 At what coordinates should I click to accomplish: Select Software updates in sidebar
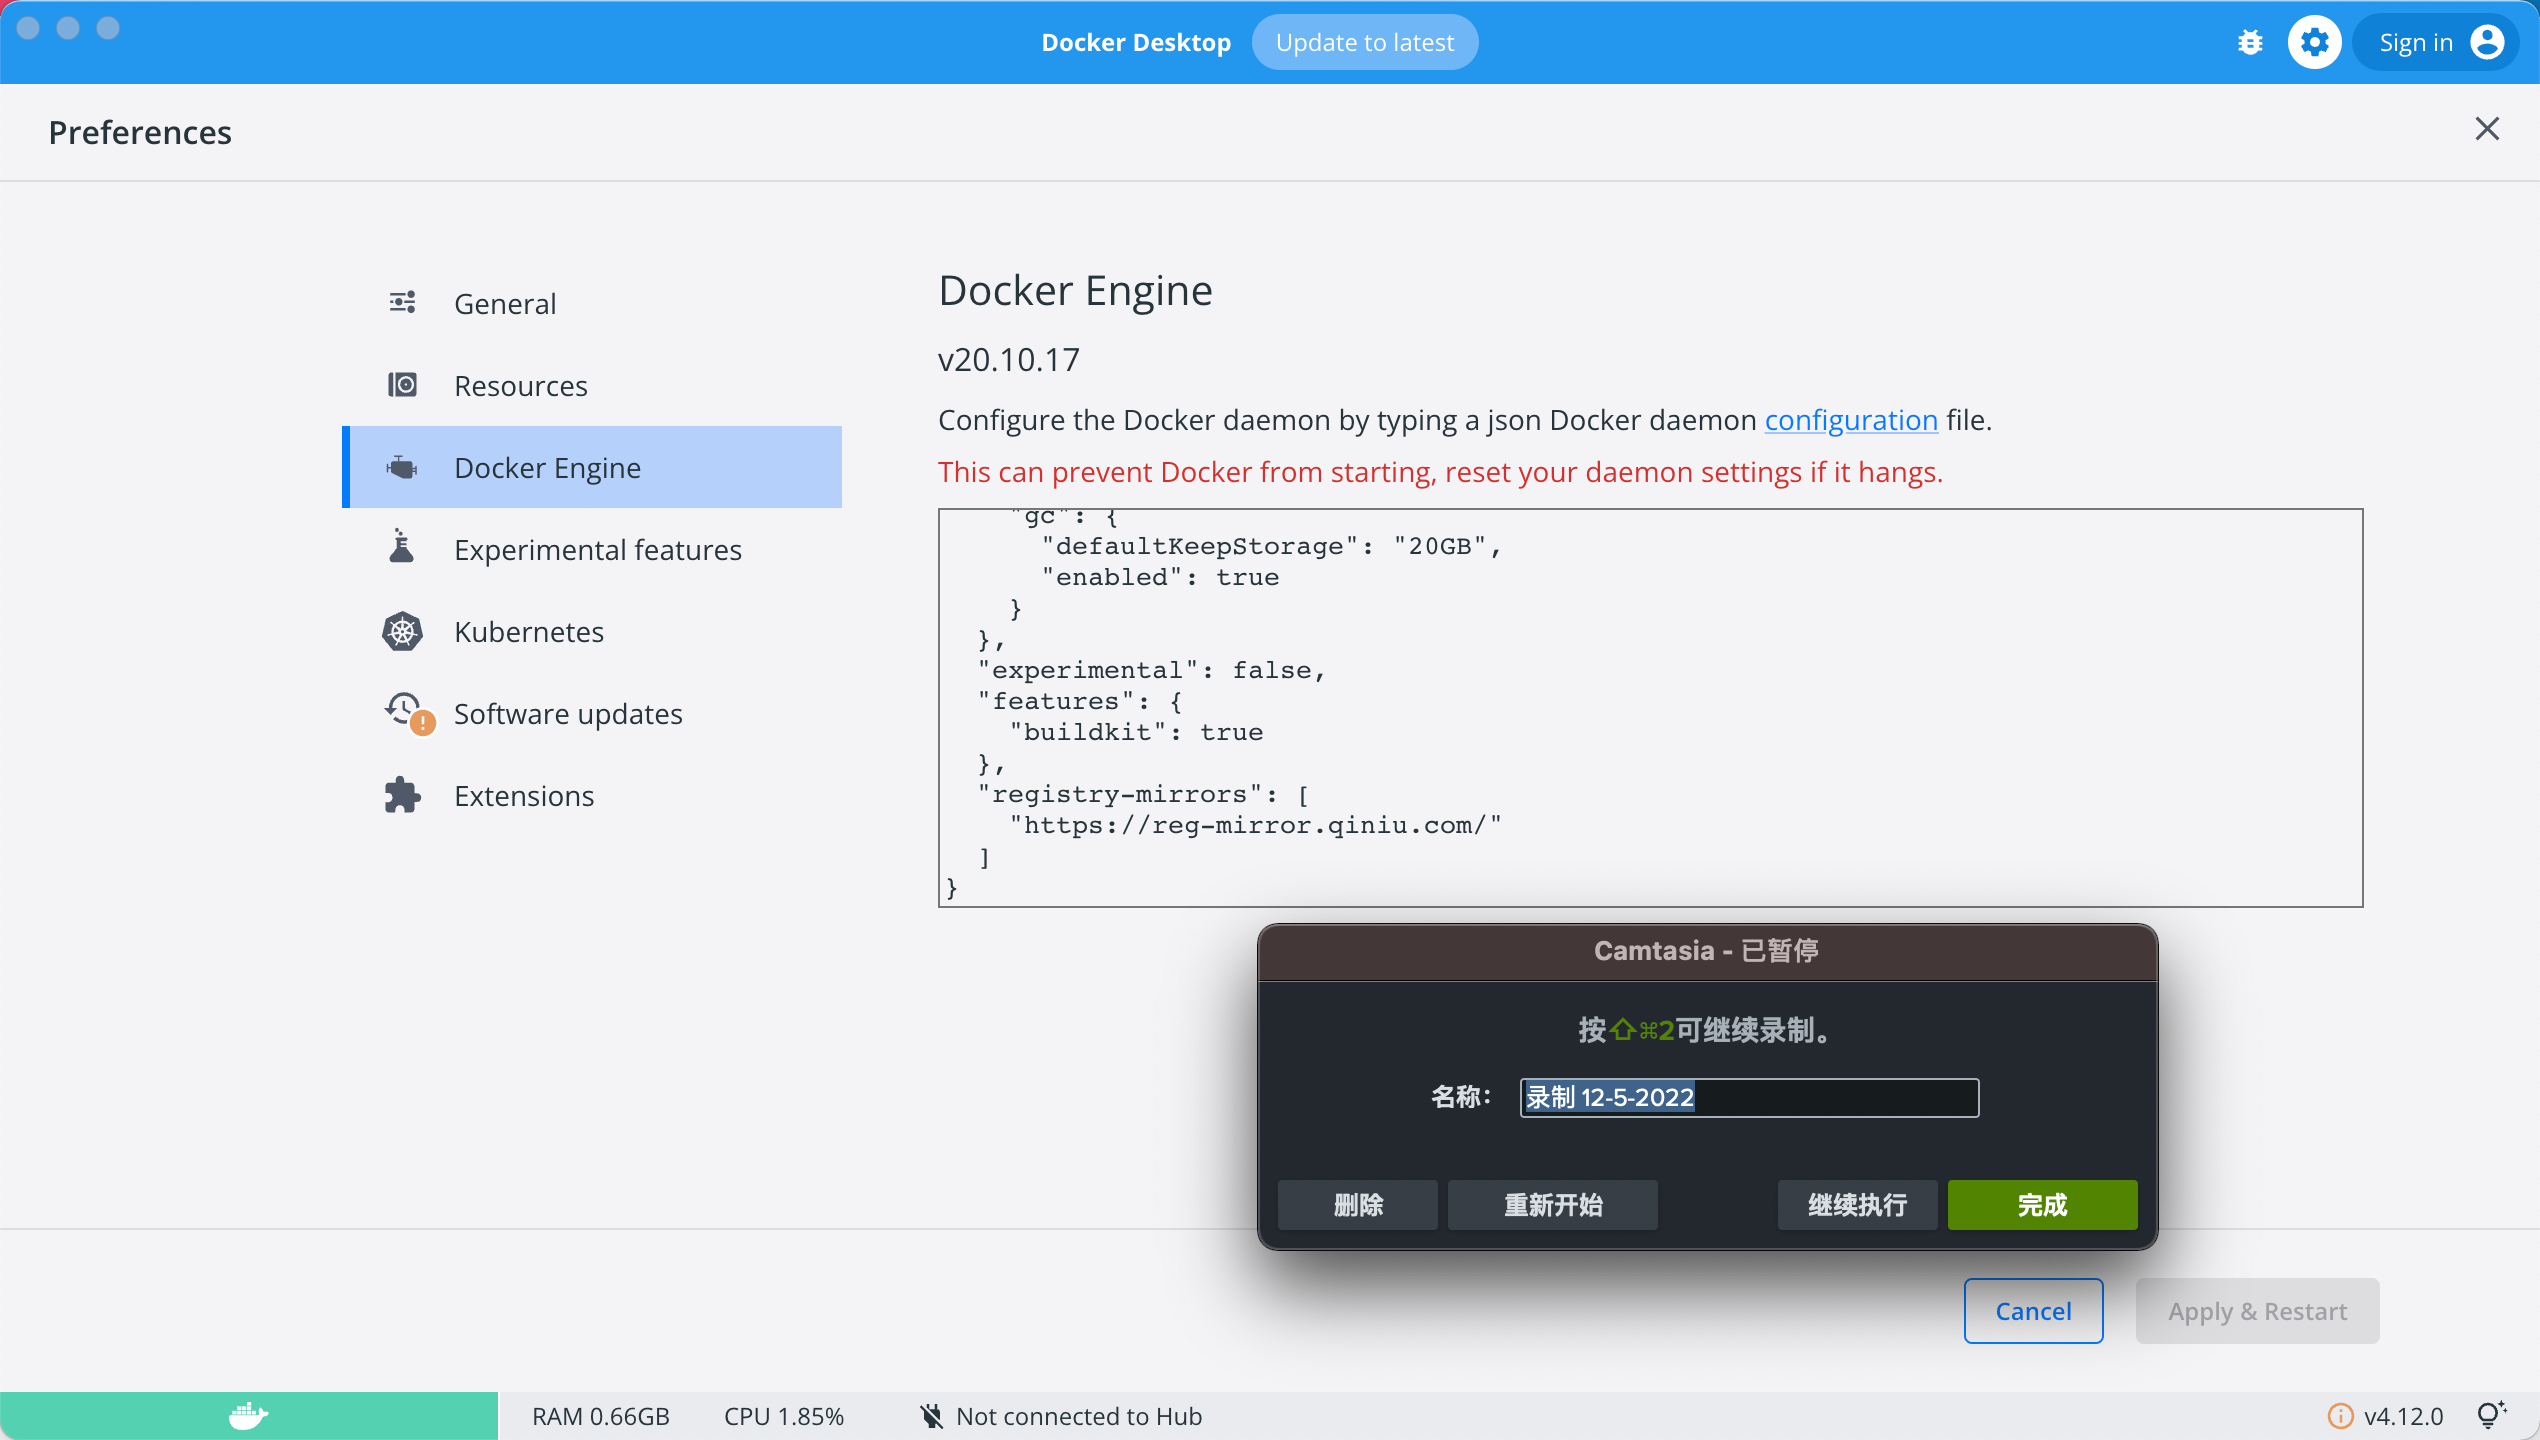pyautogui.click(x=567, y=713)
